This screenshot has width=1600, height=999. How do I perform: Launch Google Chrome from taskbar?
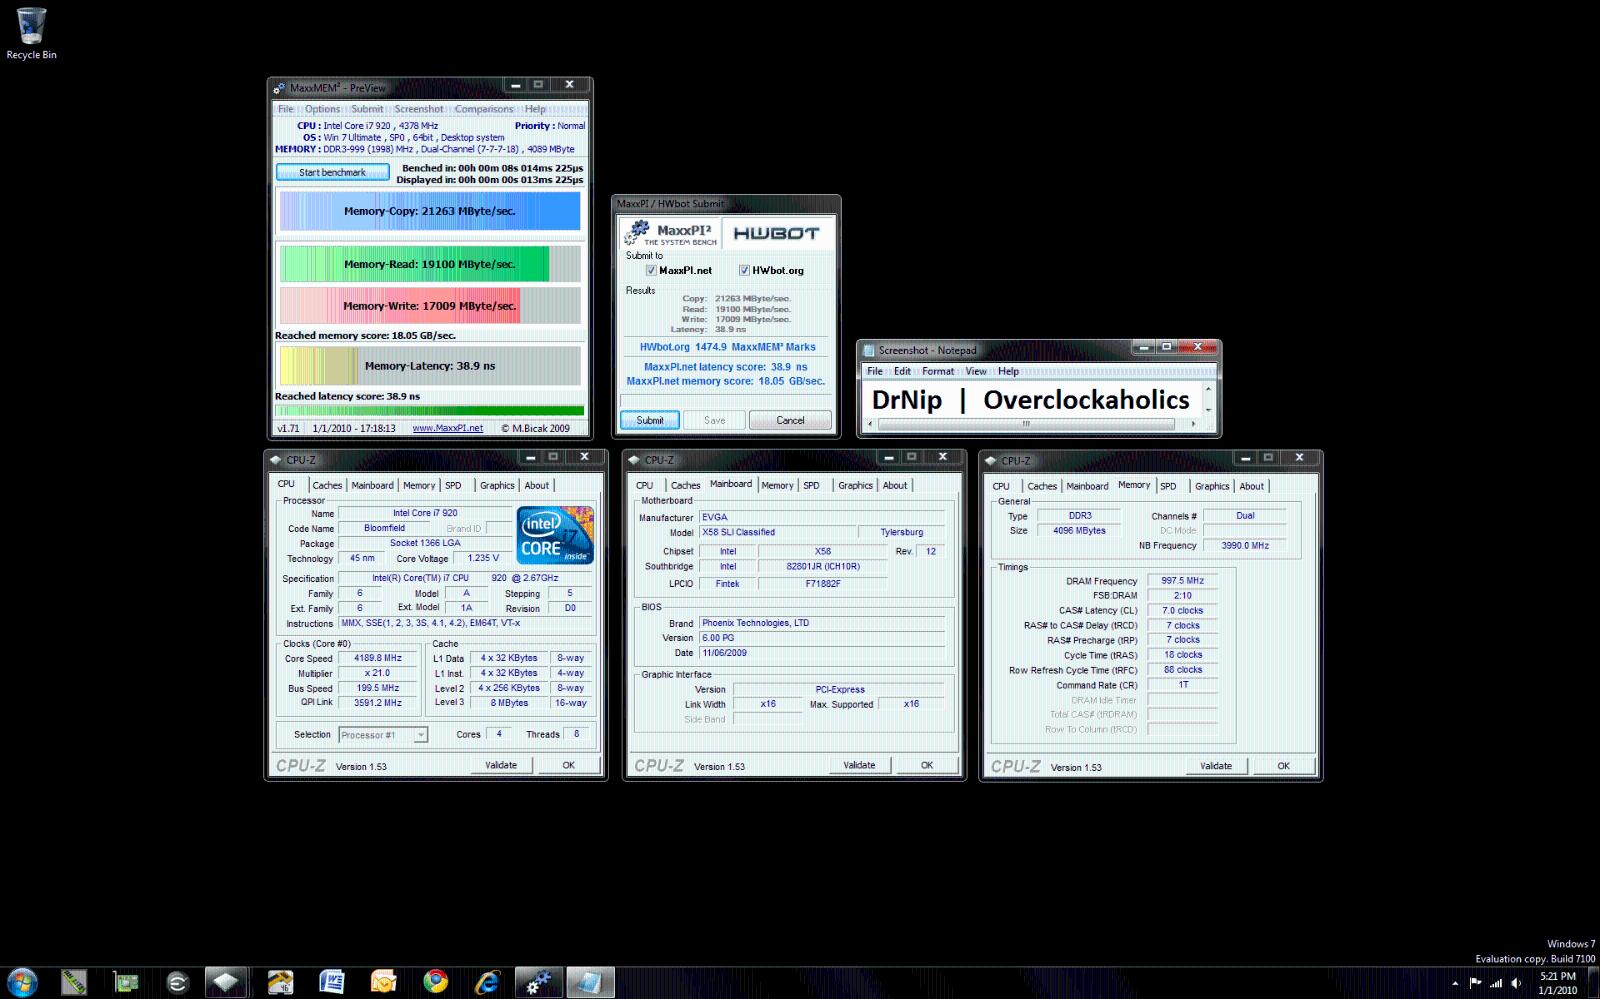(435, 983)
